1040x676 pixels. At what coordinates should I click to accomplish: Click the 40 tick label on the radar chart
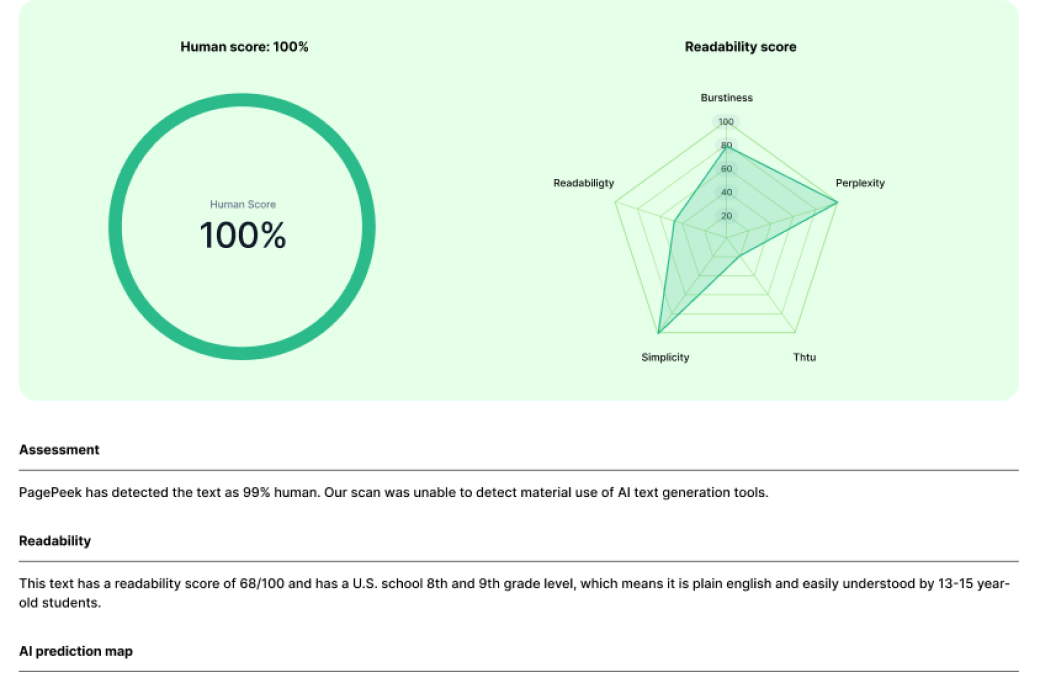(x=726, y=192)
